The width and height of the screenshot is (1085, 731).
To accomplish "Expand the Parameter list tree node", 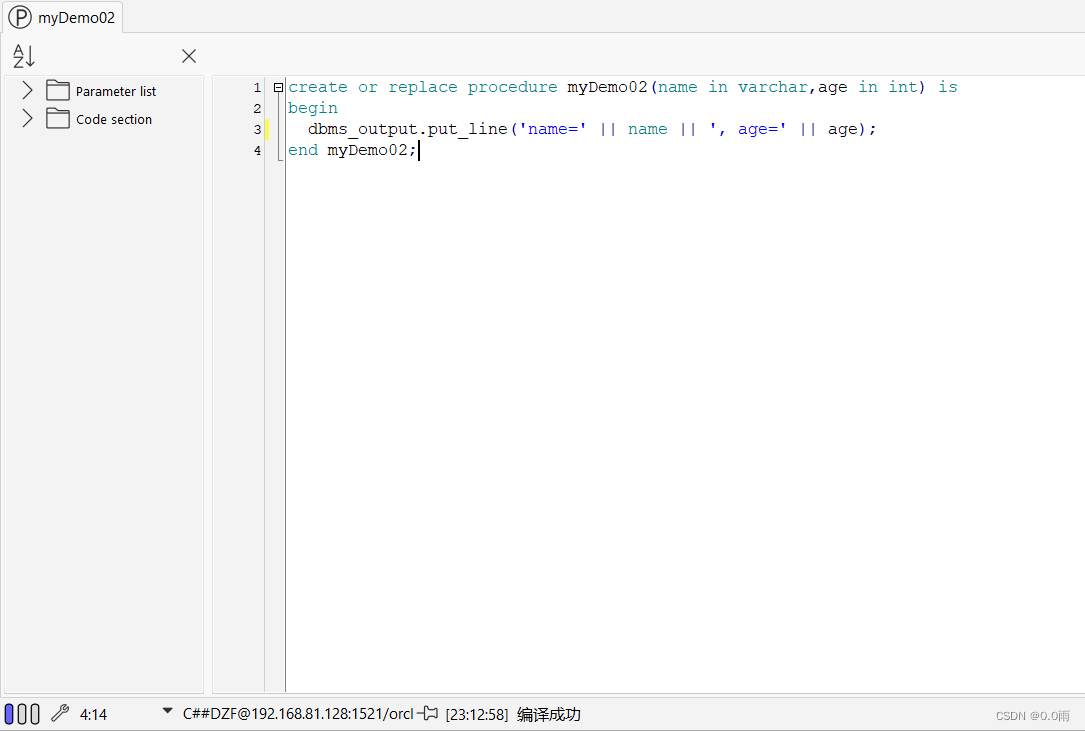I will coord(26,90).
